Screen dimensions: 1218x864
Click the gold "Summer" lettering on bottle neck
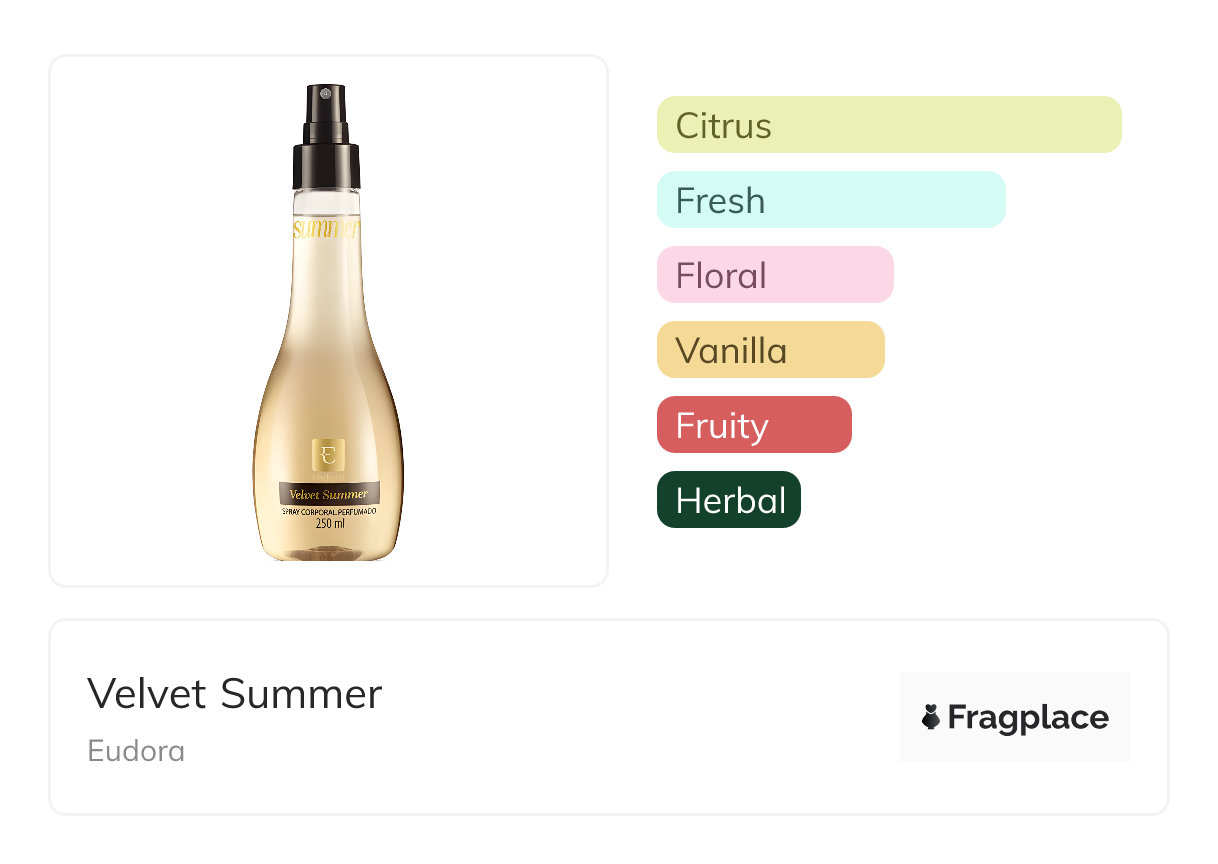[326, 231]
